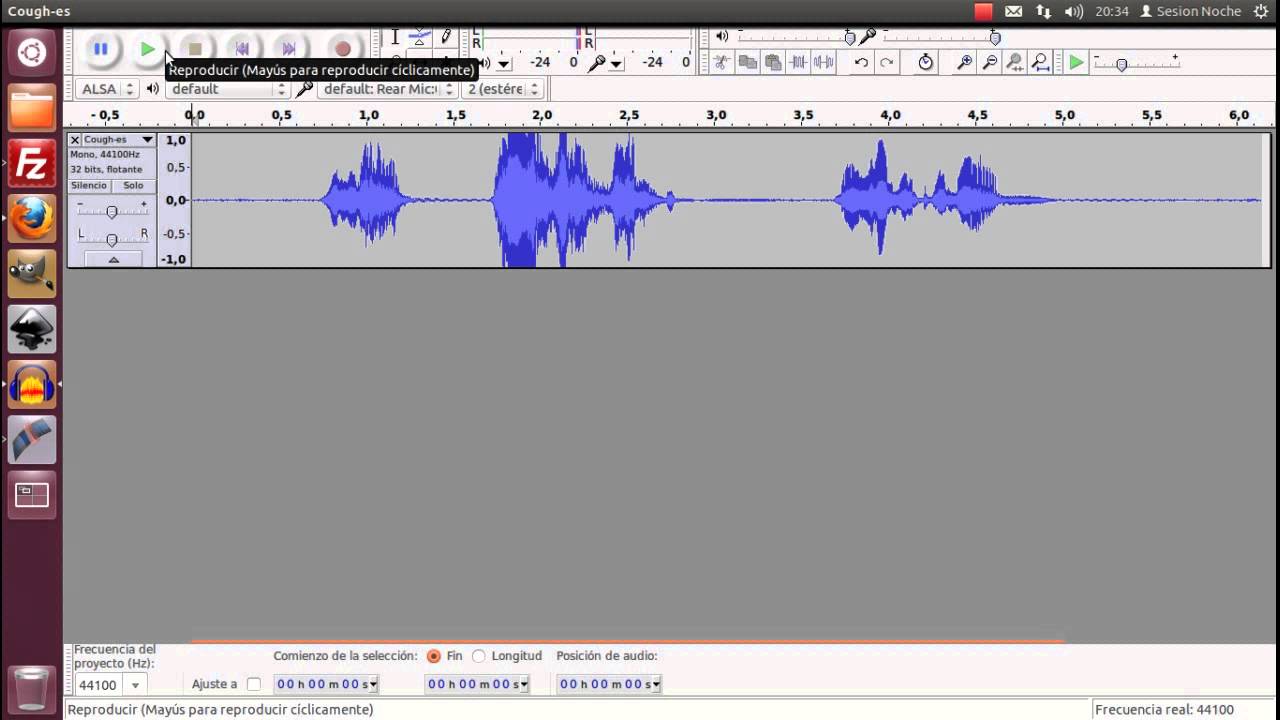Open the sync-lock stopwatch tool
This screenshot has height=720, width=1280.
926,62
